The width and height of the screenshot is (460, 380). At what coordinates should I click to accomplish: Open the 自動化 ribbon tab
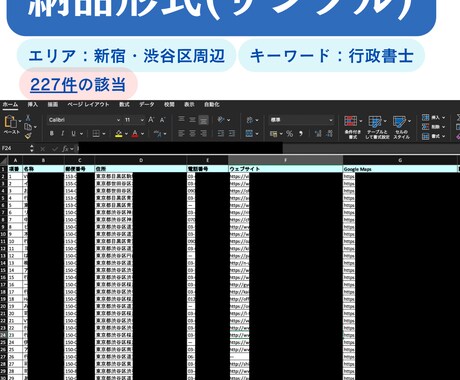click(x=212, y=105)
